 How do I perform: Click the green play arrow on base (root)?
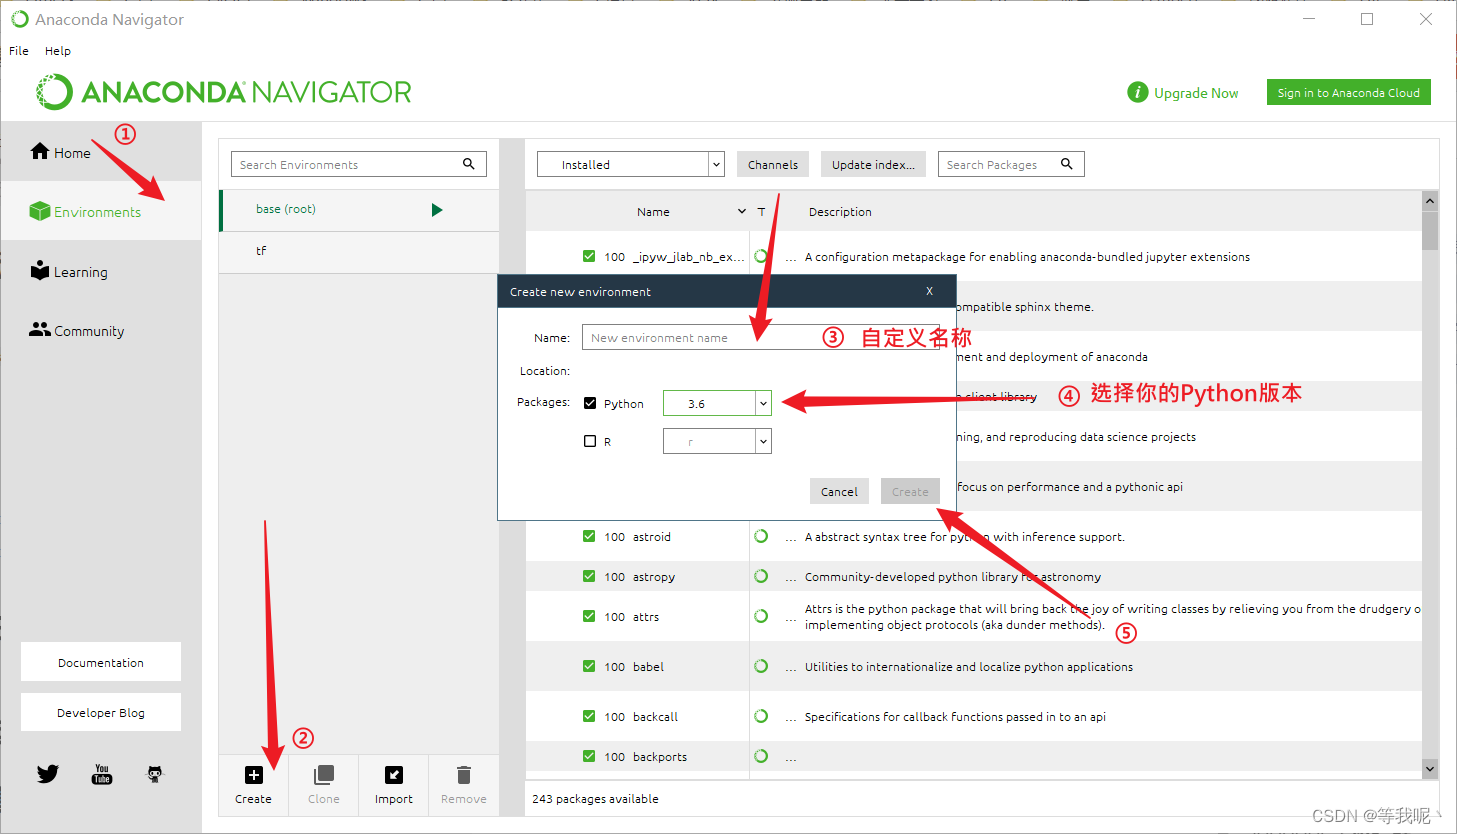(437, 210)
